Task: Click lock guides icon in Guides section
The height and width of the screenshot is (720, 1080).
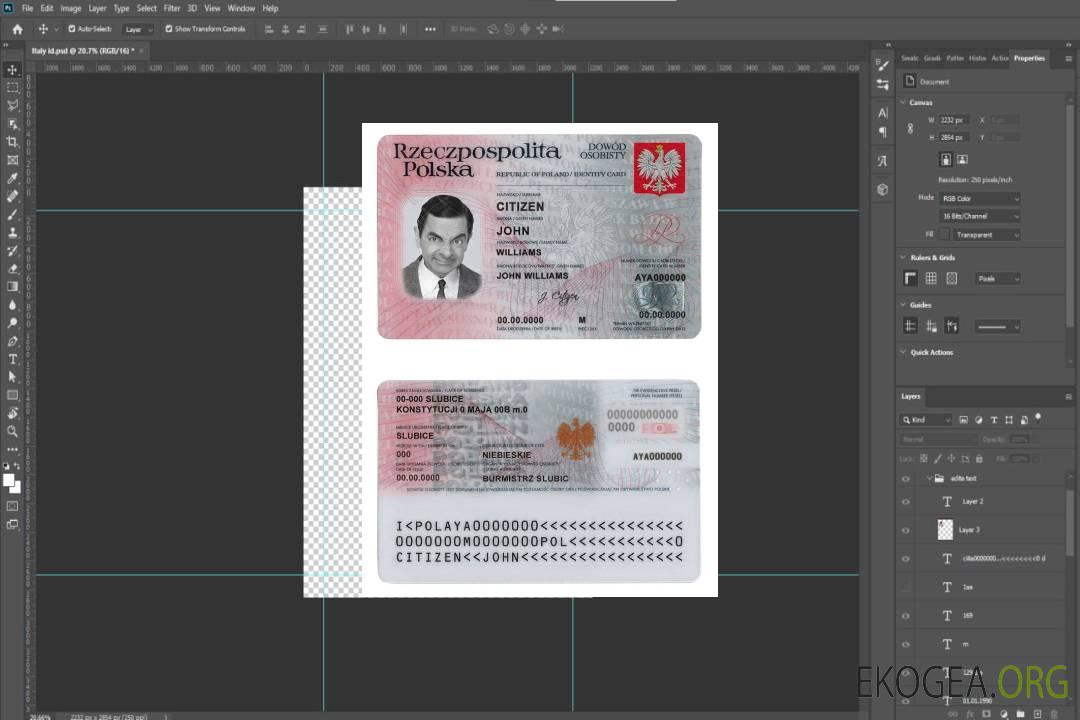Action: pos(931,326)
